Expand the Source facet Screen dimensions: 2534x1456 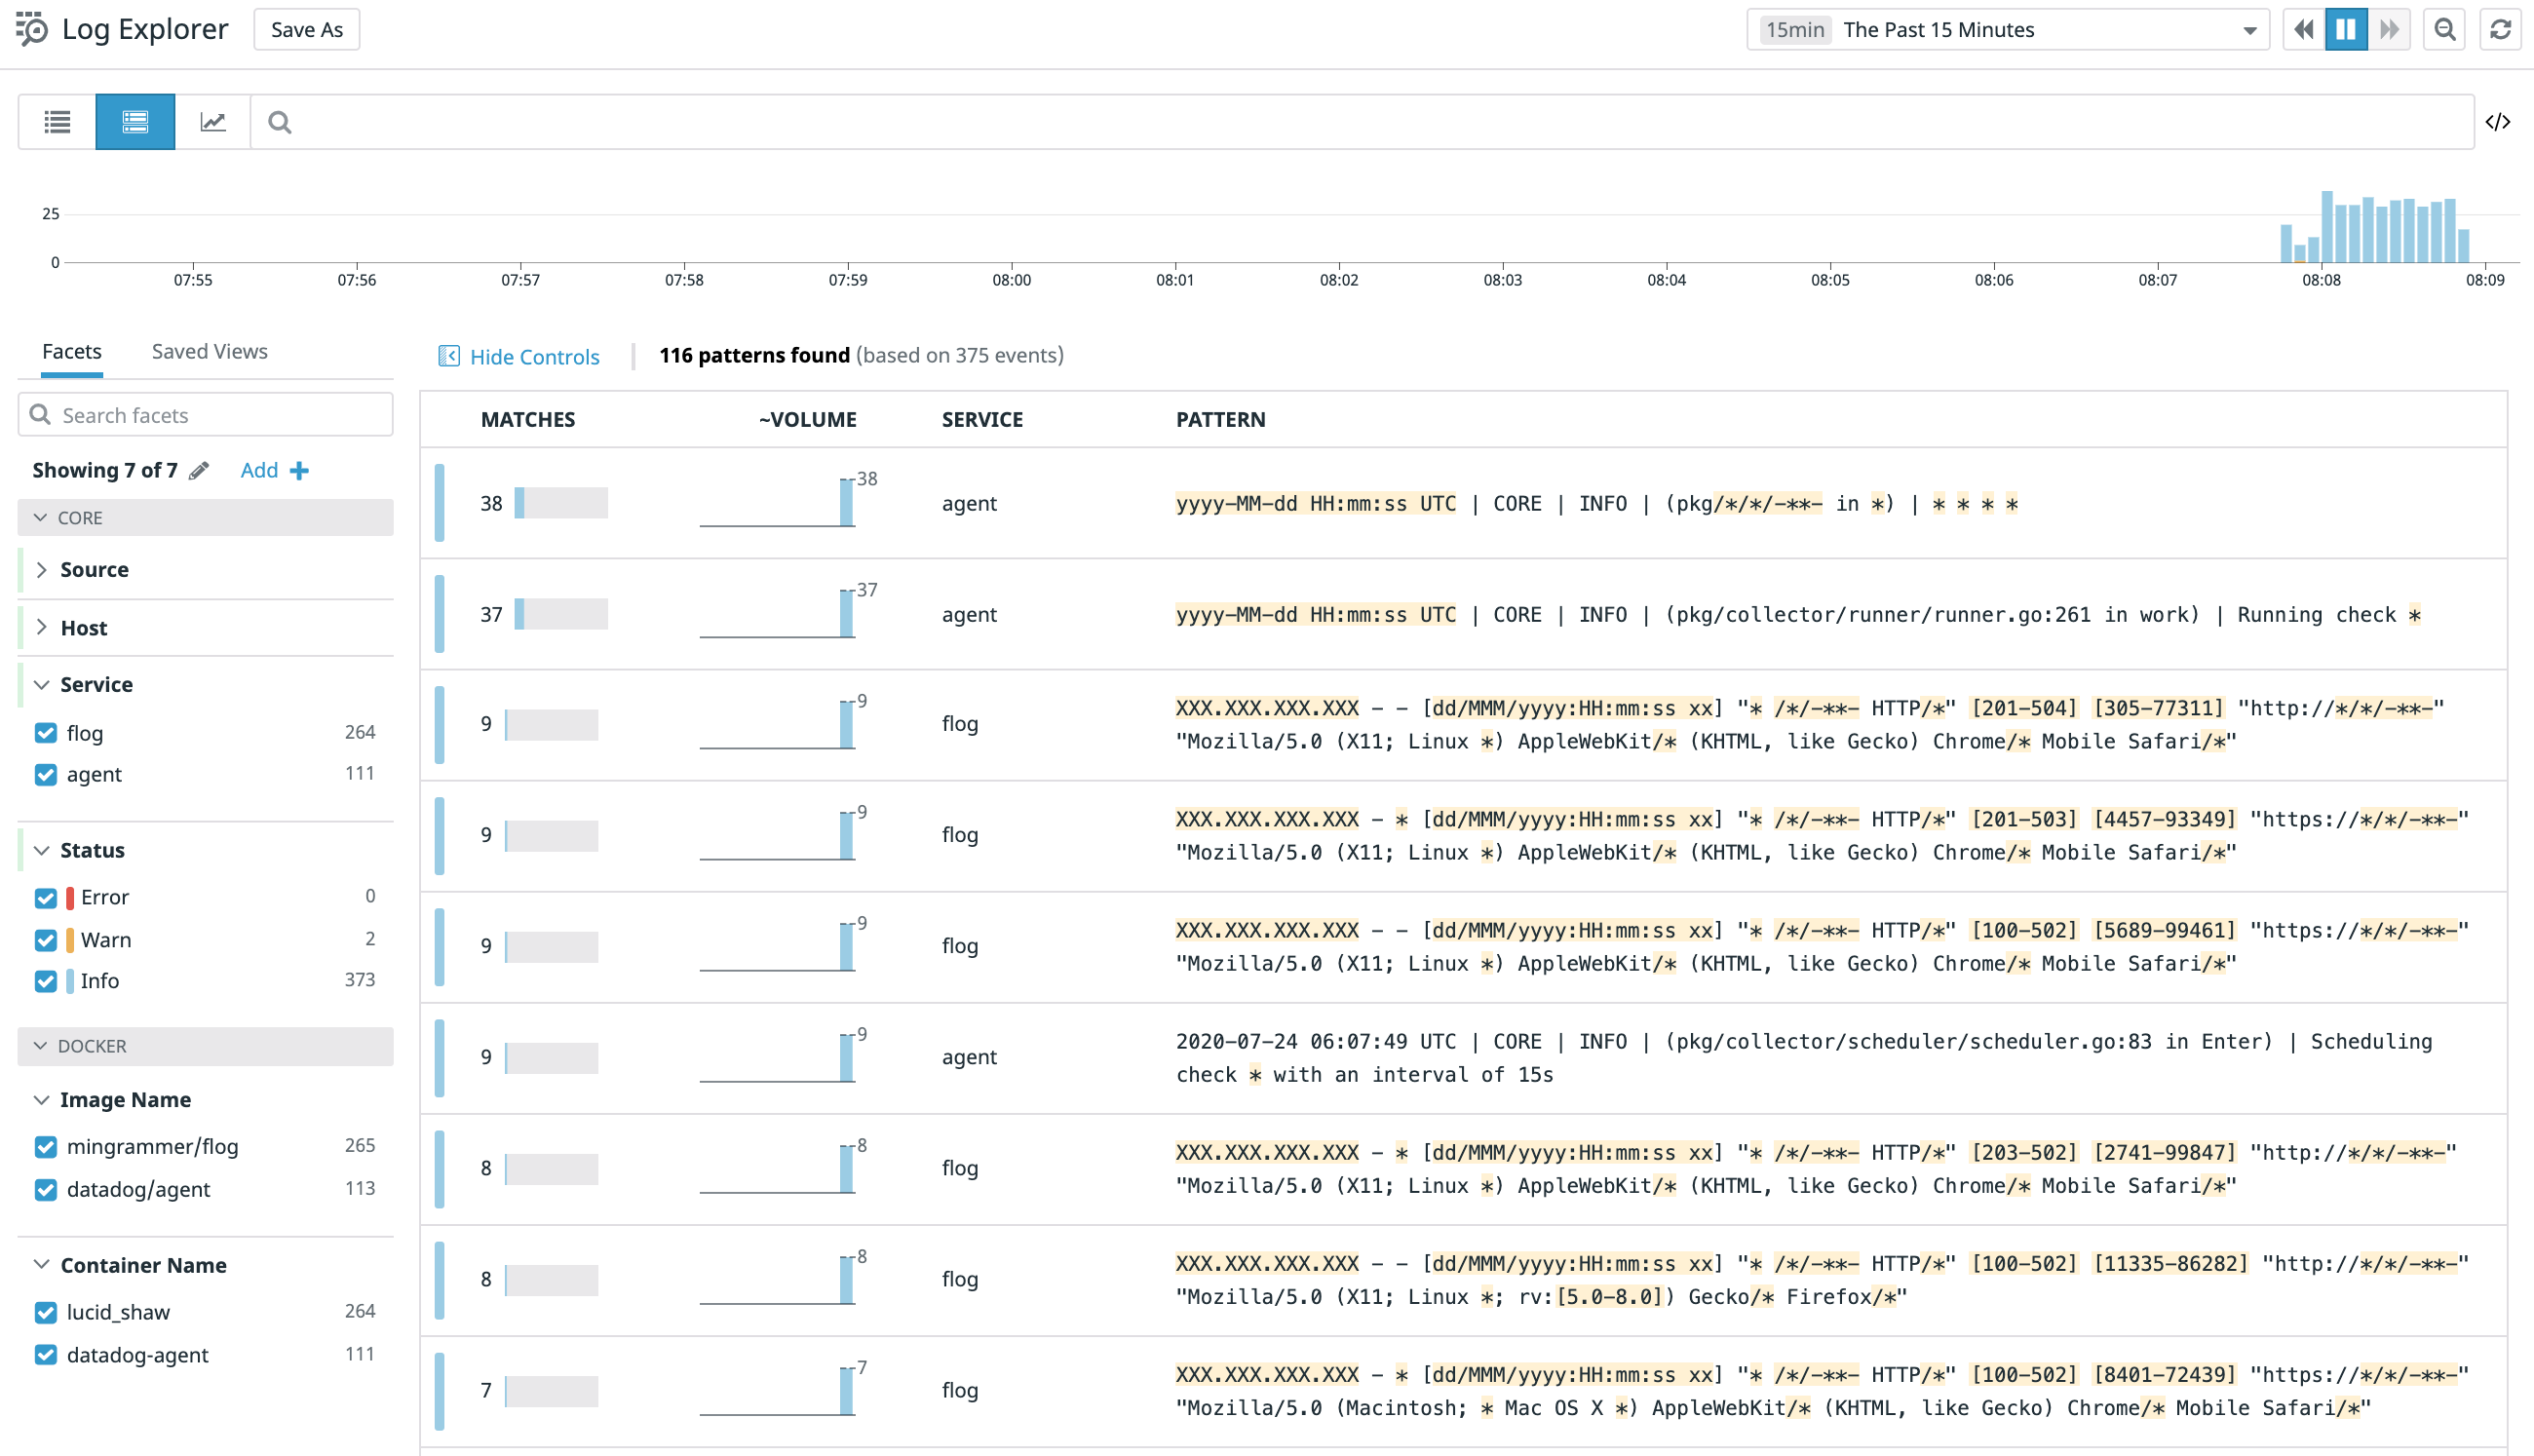(x=94, y=569)
